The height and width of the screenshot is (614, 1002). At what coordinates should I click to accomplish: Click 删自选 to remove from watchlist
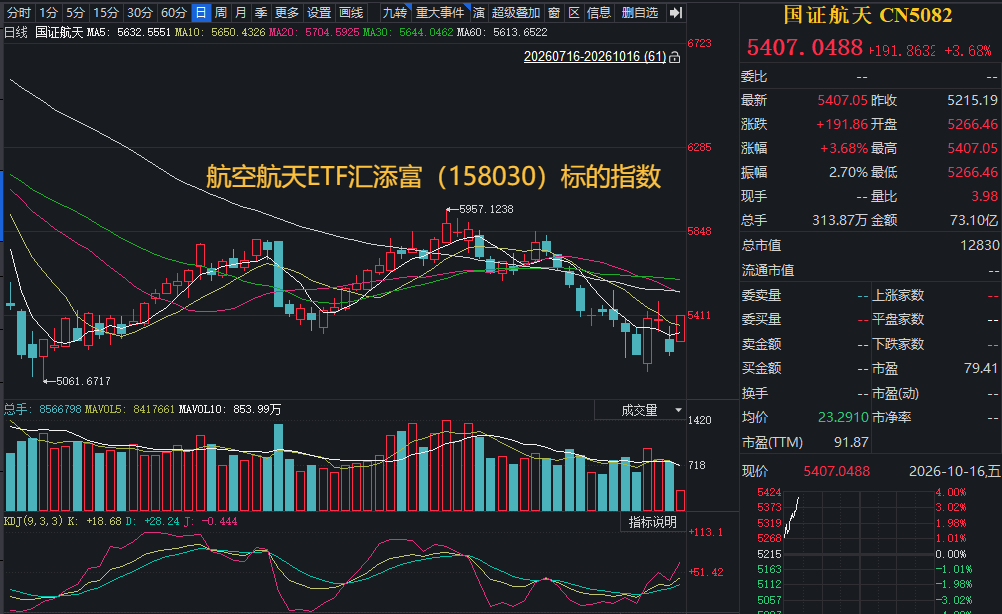point(640,13)
